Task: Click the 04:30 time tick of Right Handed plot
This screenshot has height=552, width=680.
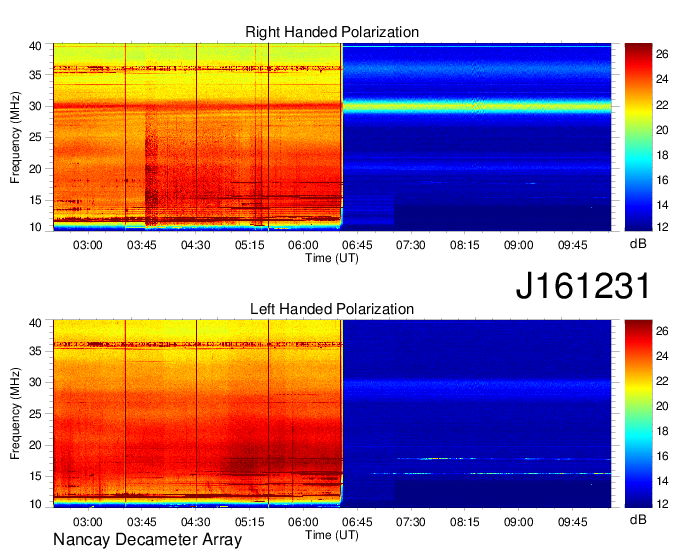Action: [196, 245]
